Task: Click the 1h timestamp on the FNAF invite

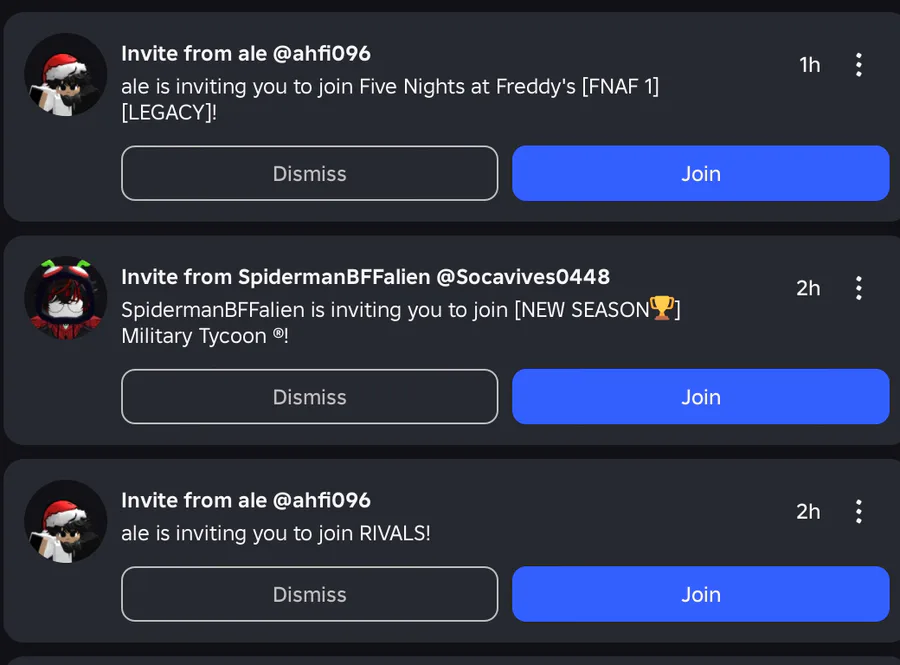Action: (x=809, y=65)
